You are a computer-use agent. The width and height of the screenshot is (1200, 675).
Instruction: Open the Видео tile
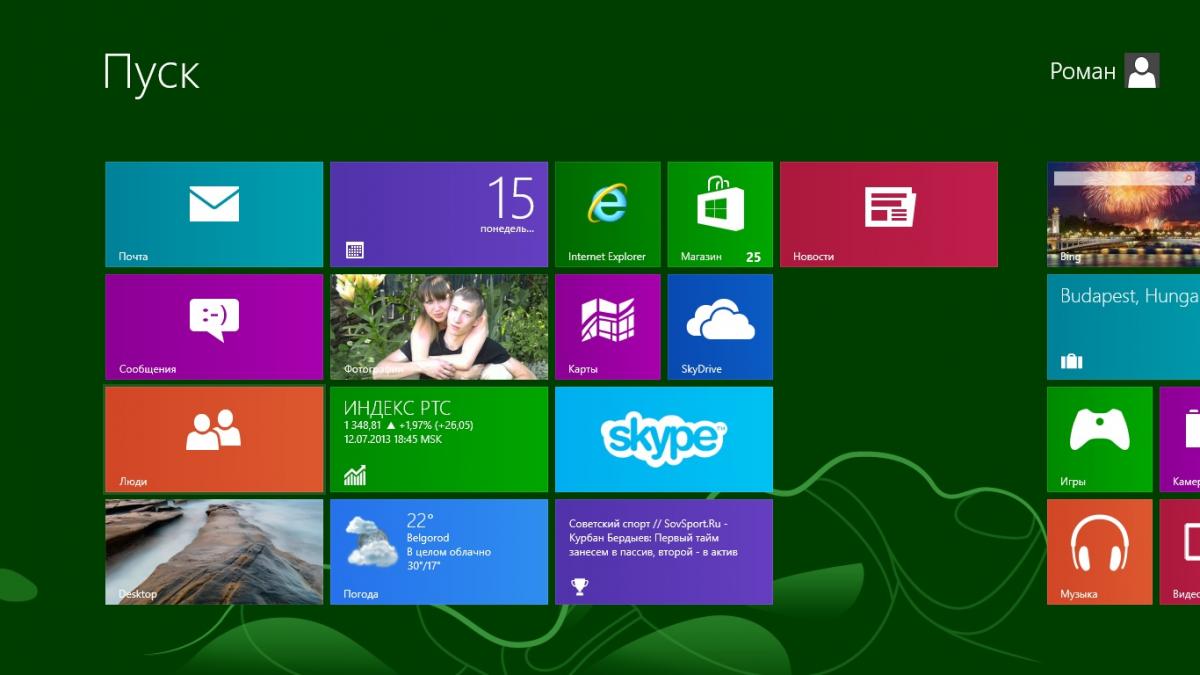[x=1180, y=552]
